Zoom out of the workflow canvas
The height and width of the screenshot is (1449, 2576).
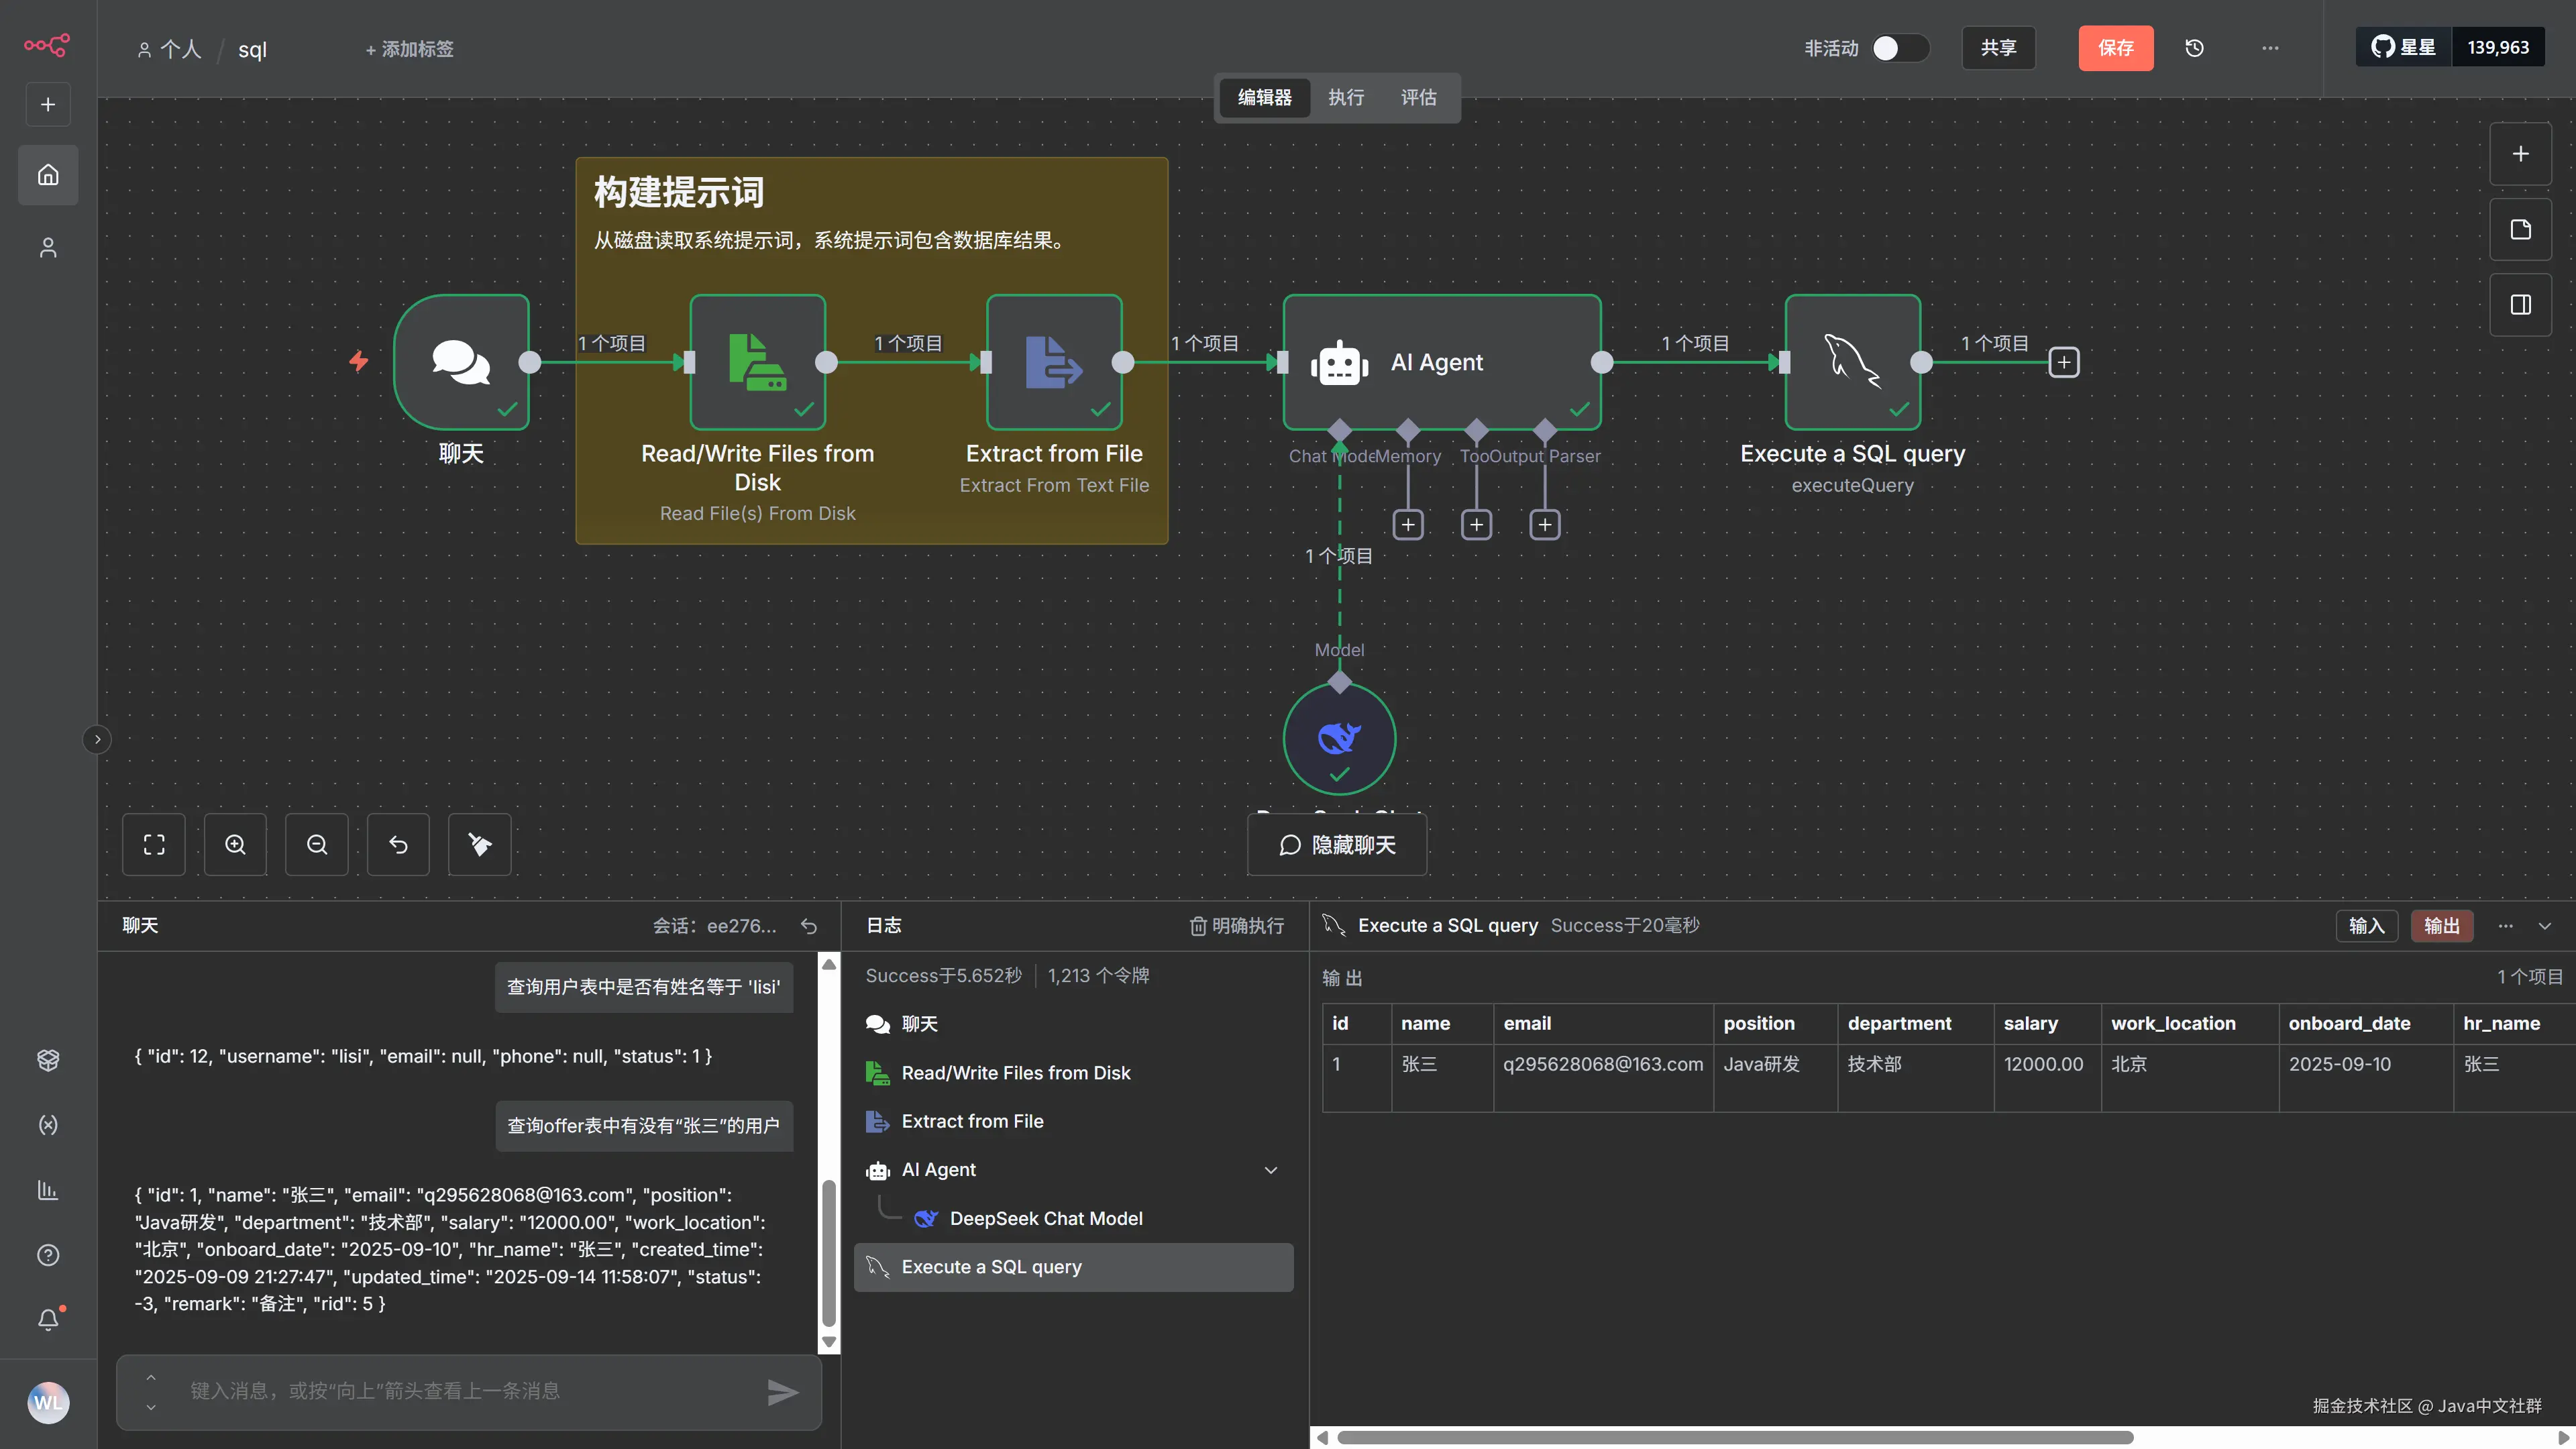[x=317, y=845]
